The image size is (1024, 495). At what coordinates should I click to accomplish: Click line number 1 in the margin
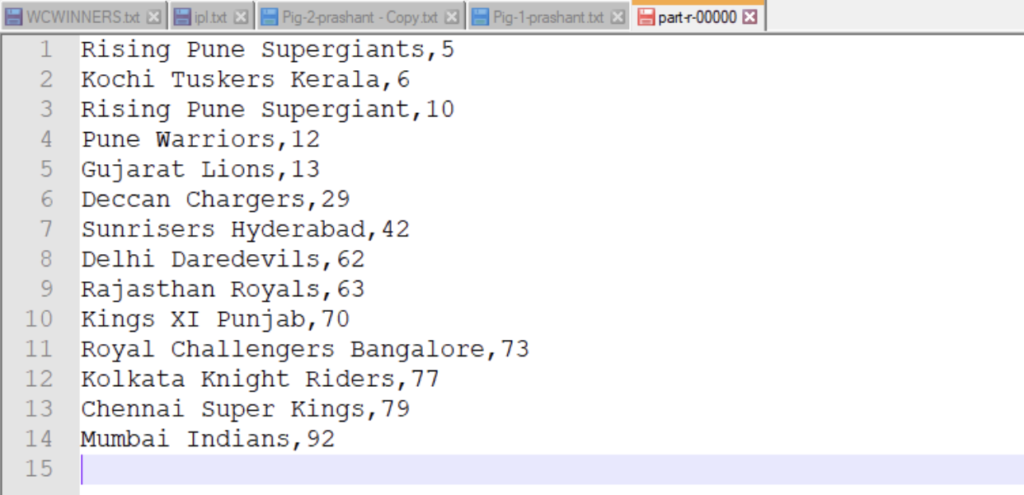[45, 49]
